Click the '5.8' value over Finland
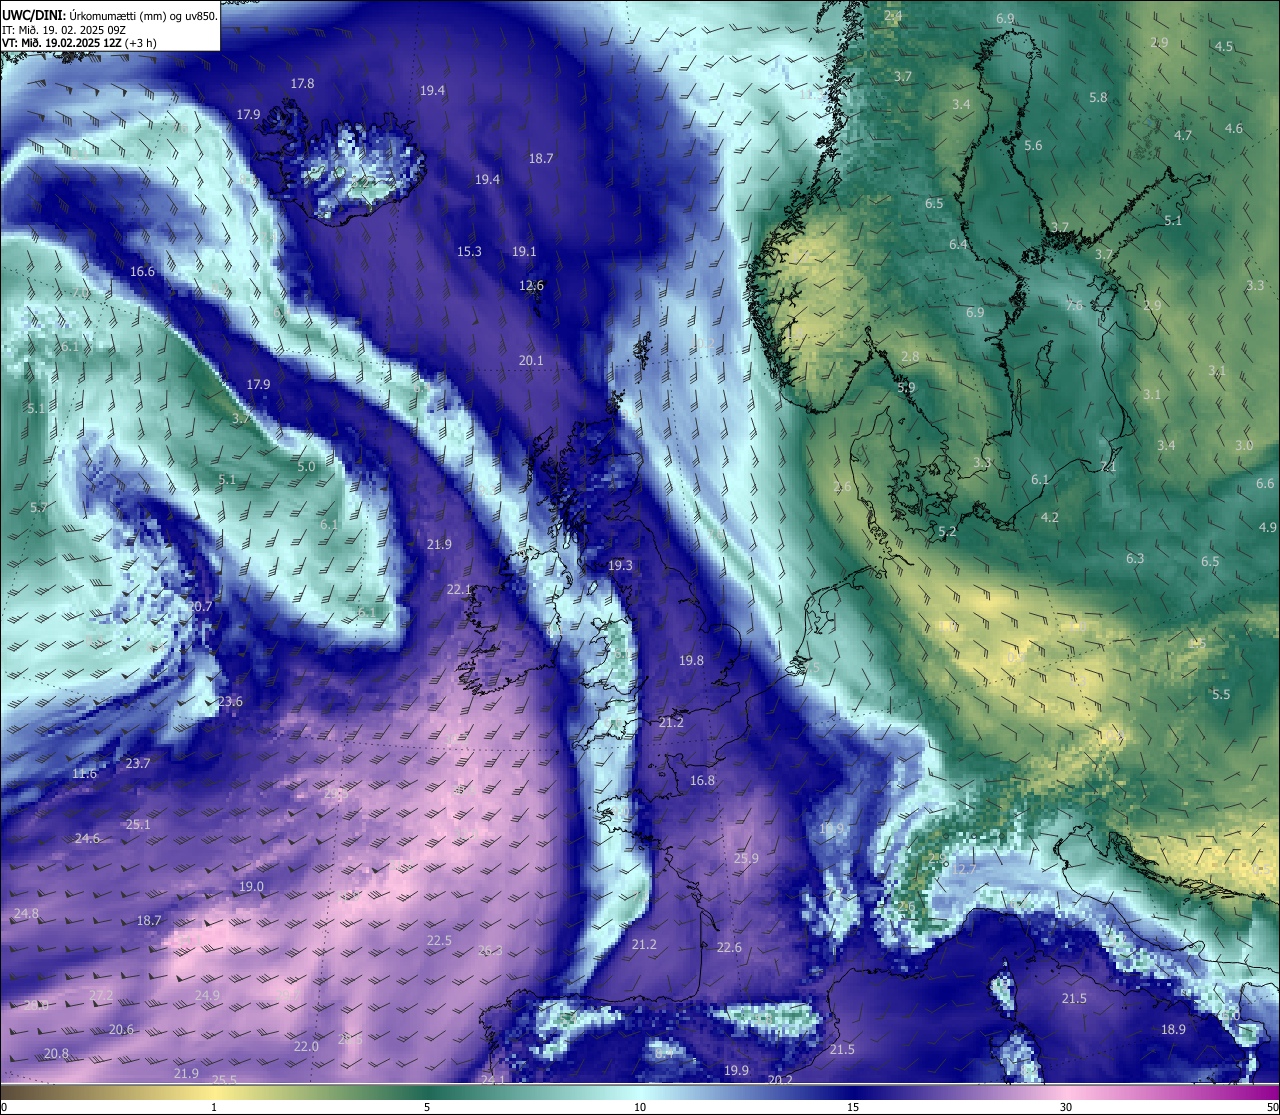Image resolution: width=1280 pixels, height=1115 pixels. tap(1098, 98)
